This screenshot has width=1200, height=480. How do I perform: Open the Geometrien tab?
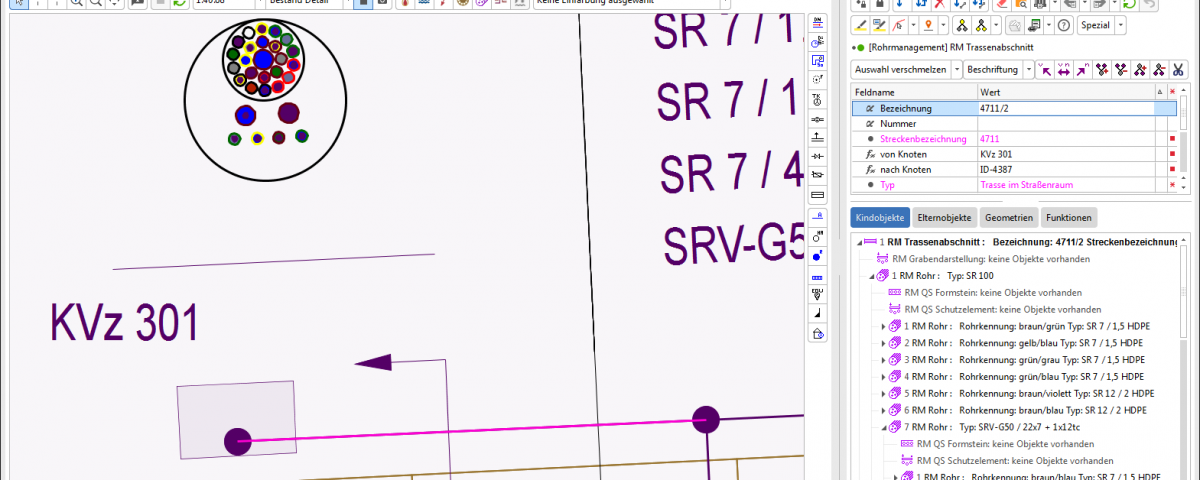tap(1008, 217)
